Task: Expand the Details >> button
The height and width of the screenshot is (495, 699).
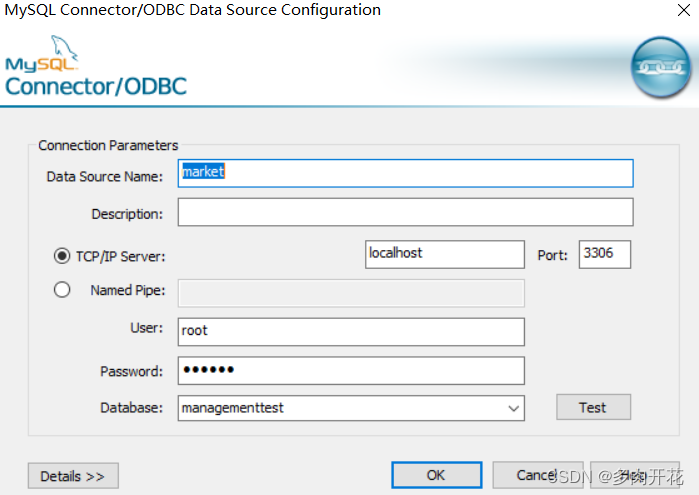Action: pyautogui.click(x=73, y=476)
